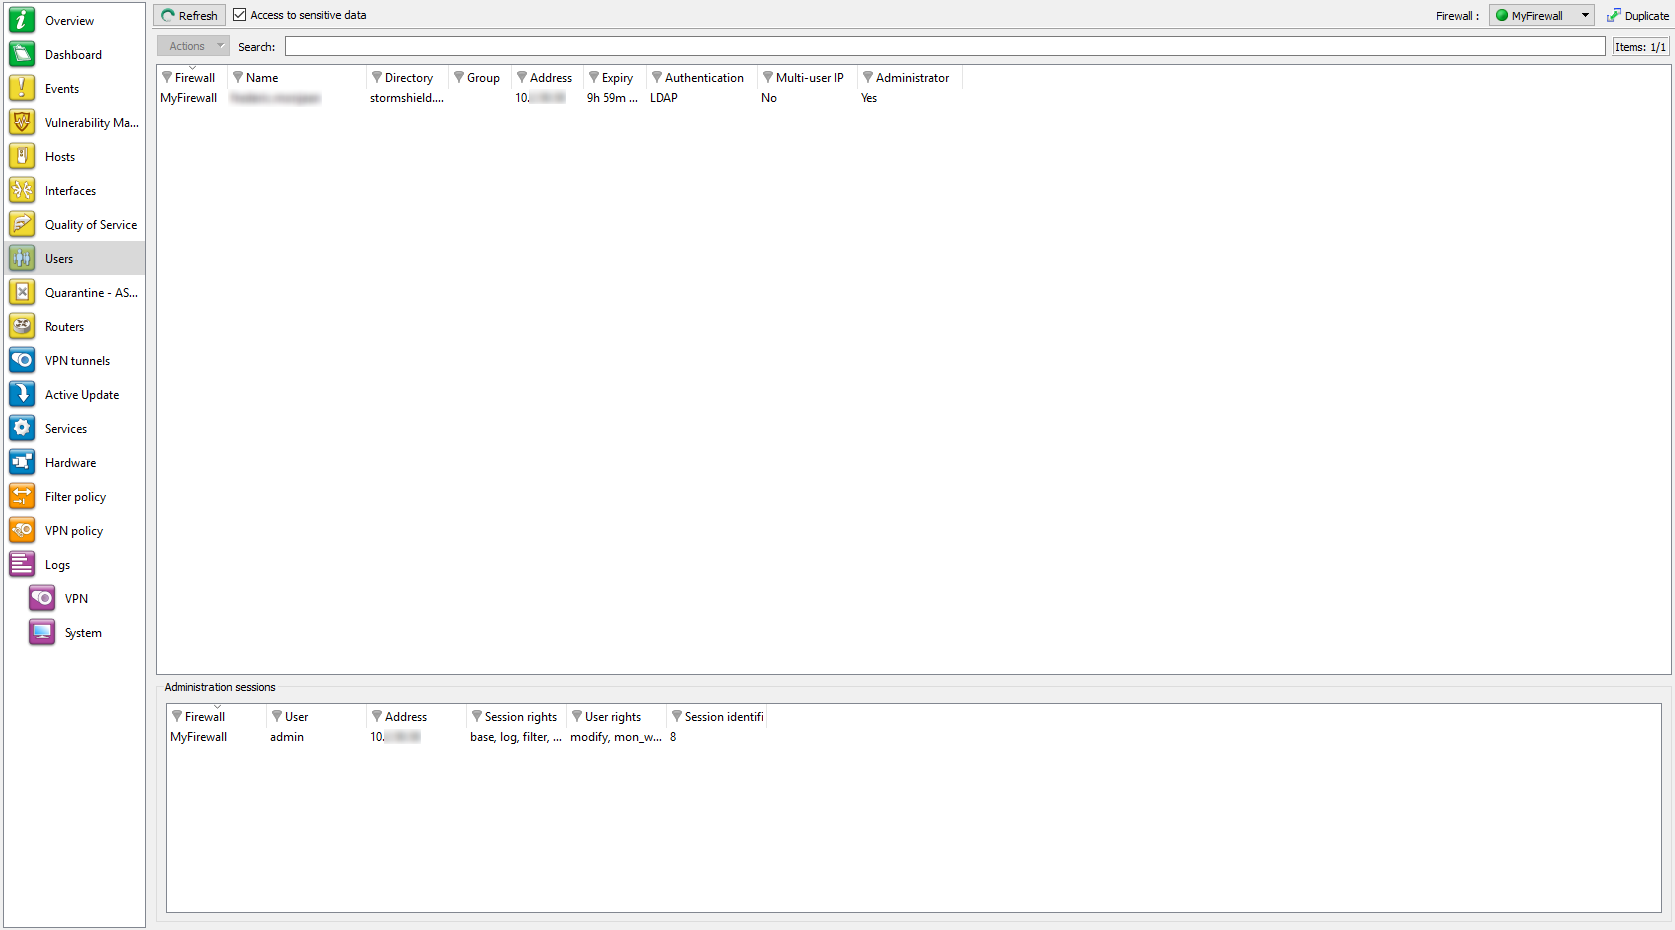Filter the Administrator column

tap(868, 77)
